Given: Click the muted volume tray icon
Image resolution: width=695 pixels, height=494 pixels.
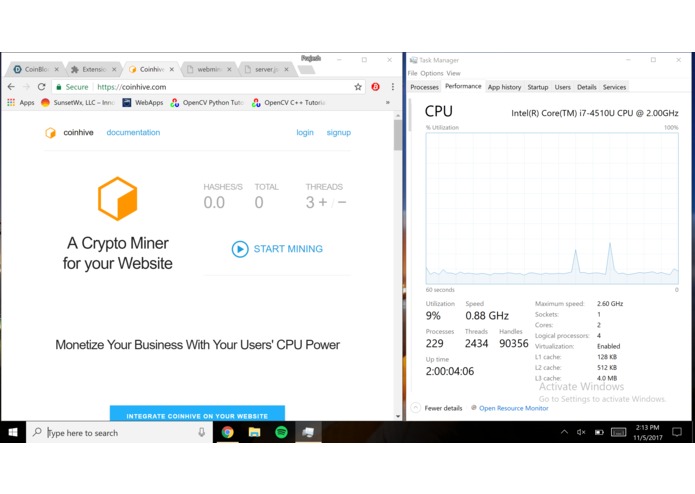Looking at the screenshot, I should (581, 432).
